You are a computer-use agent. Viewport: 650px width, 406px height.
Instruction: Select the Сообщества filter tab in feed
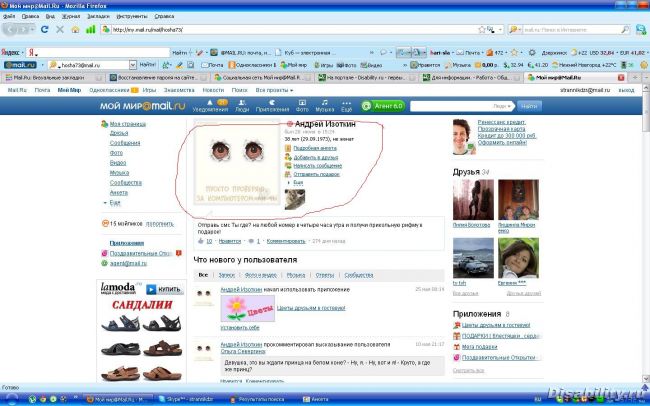359,275
